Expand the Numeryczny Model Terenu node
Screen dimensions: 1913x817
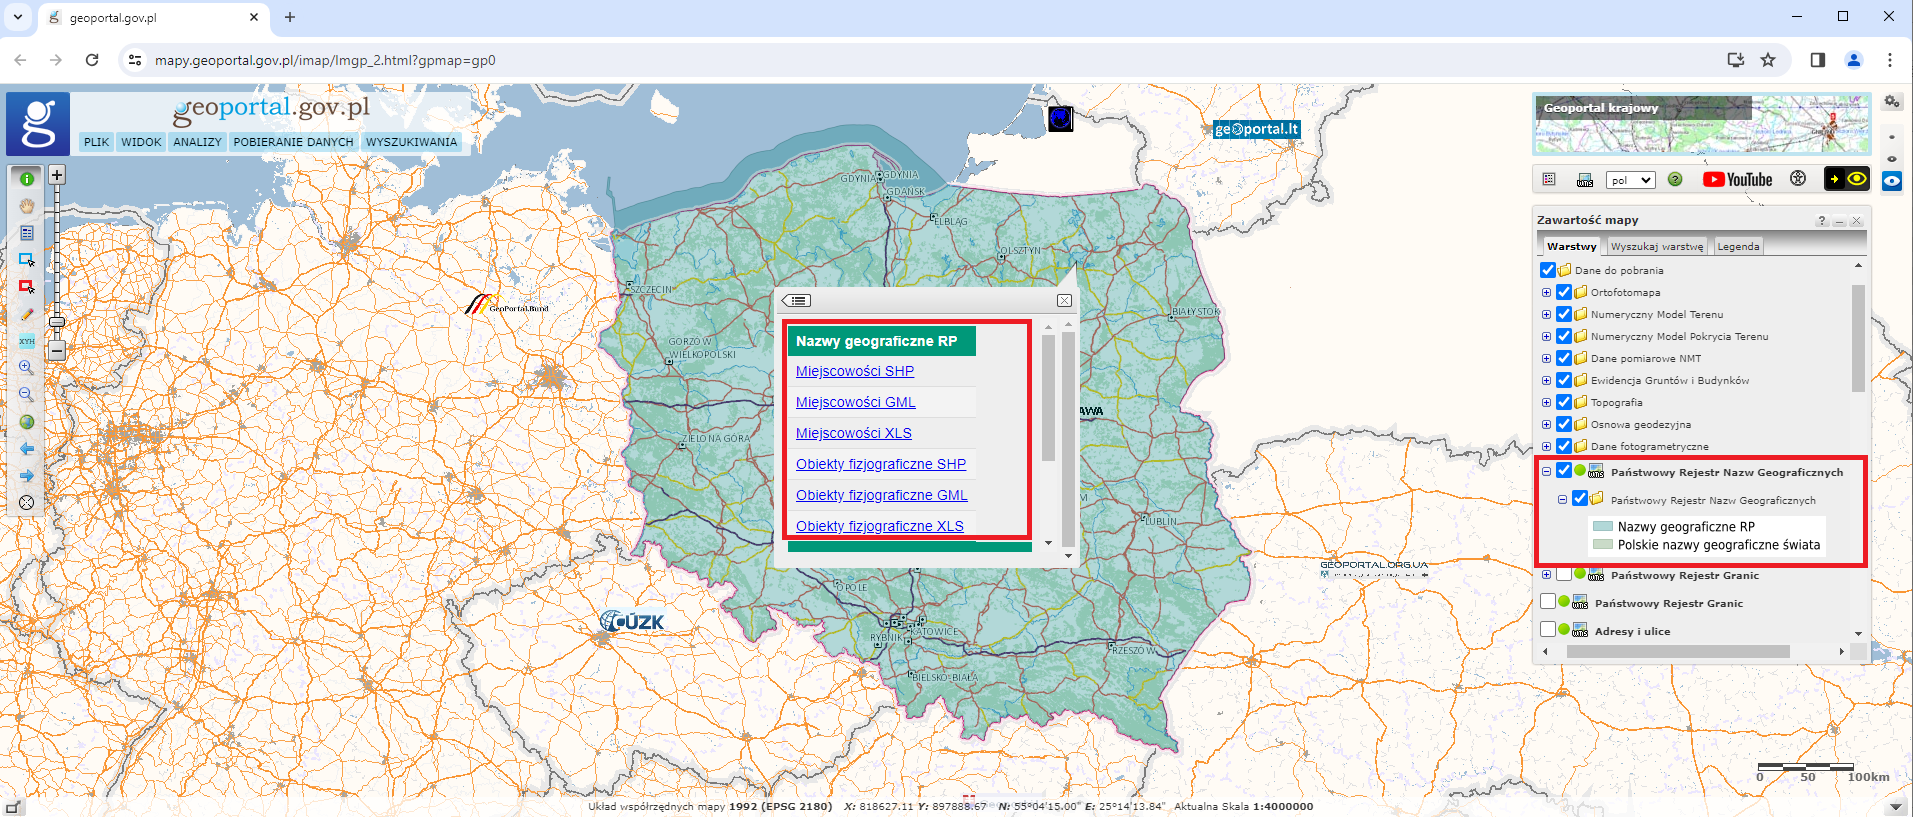coord(1546,314)
